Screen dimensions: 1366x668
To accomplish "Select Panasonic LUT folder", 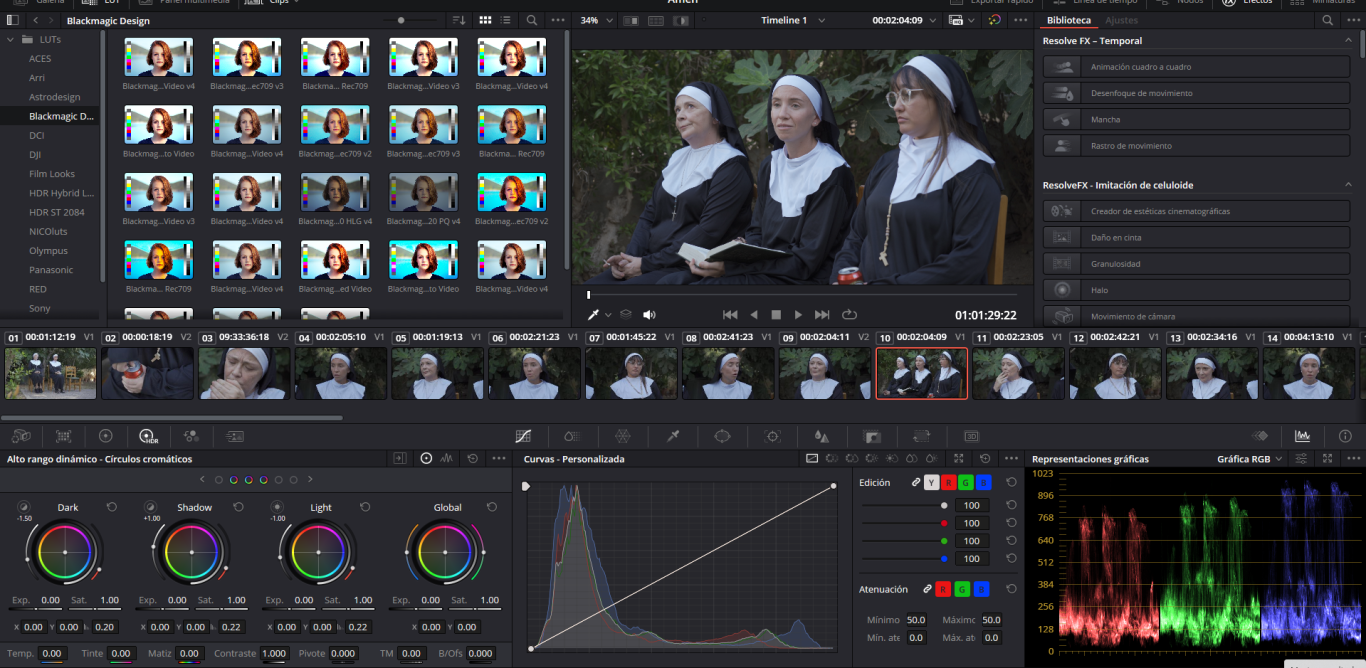I will pos(52,270).
